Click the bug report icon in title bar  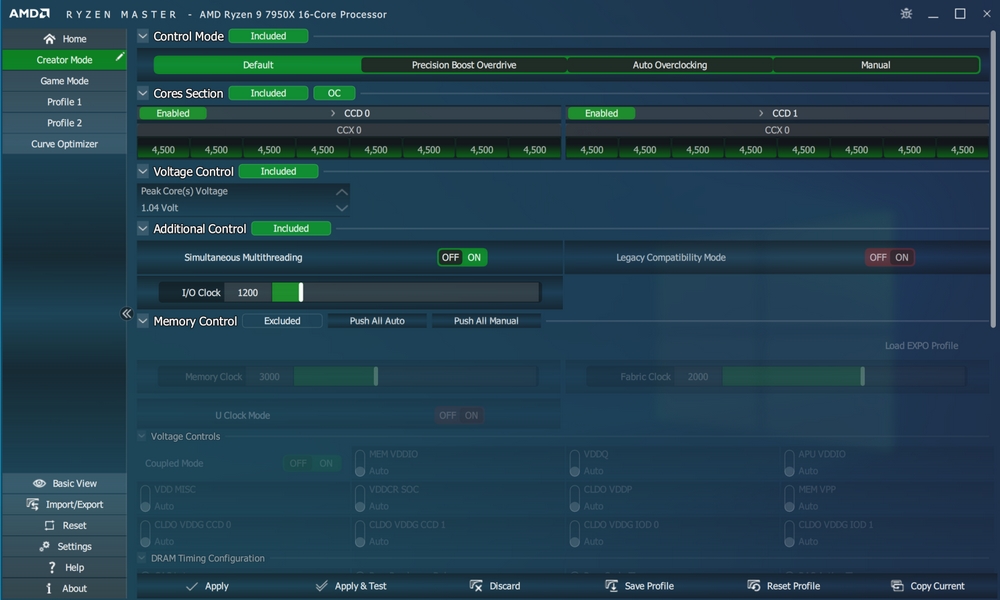coord(906,13)
